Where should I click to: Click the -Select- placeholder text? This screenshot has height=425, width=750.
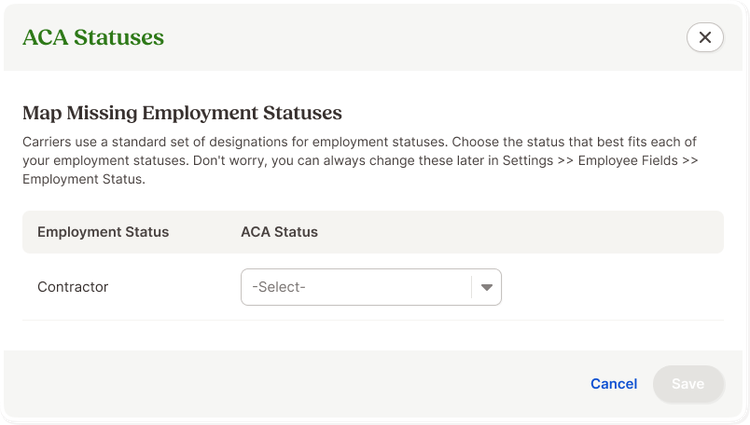(x=279, y=287)
